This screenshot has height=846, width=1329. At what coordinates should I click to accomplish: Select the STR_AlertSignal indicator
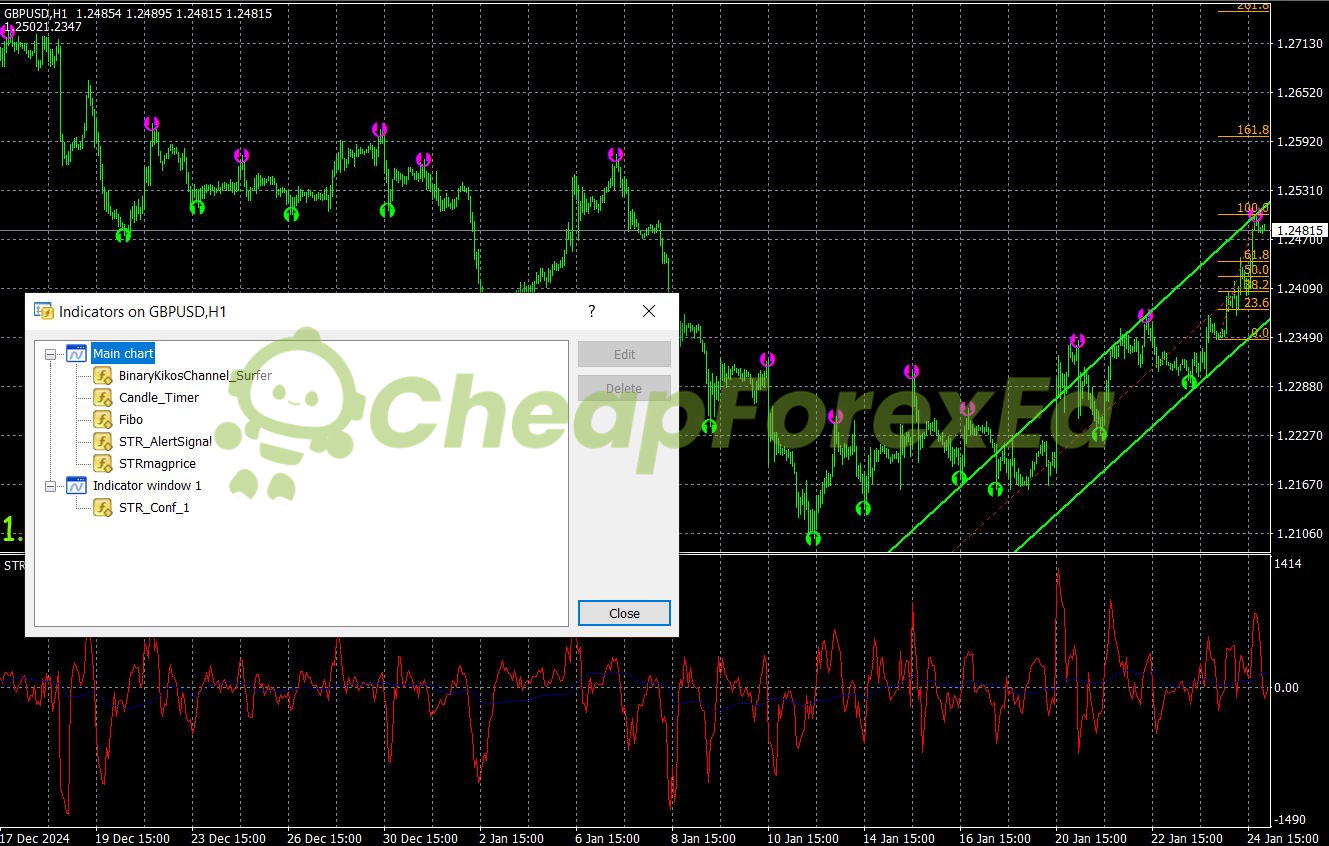[x=165, y=442]
